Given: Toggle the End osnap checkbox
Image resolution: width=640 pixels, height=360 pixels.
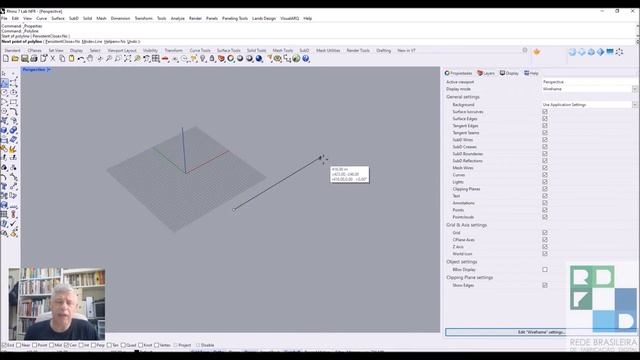Looking at the screenshot, I should click(x=4, y=345).
